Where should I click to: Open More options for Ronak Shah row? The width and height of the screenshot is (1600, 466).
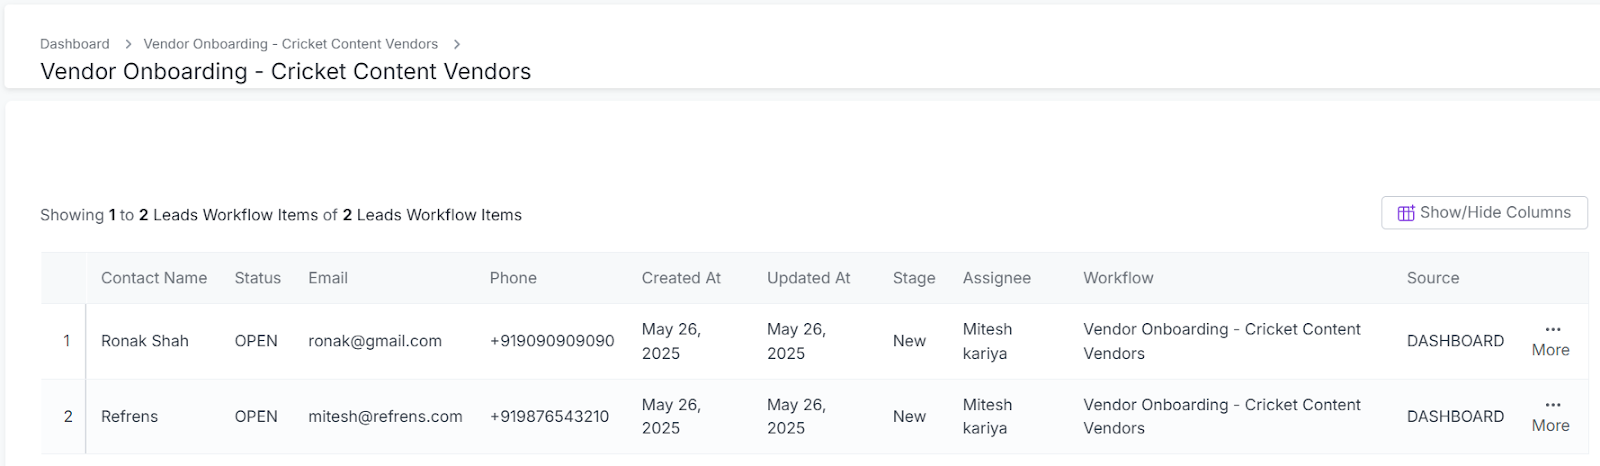[x=1551, y=340]
